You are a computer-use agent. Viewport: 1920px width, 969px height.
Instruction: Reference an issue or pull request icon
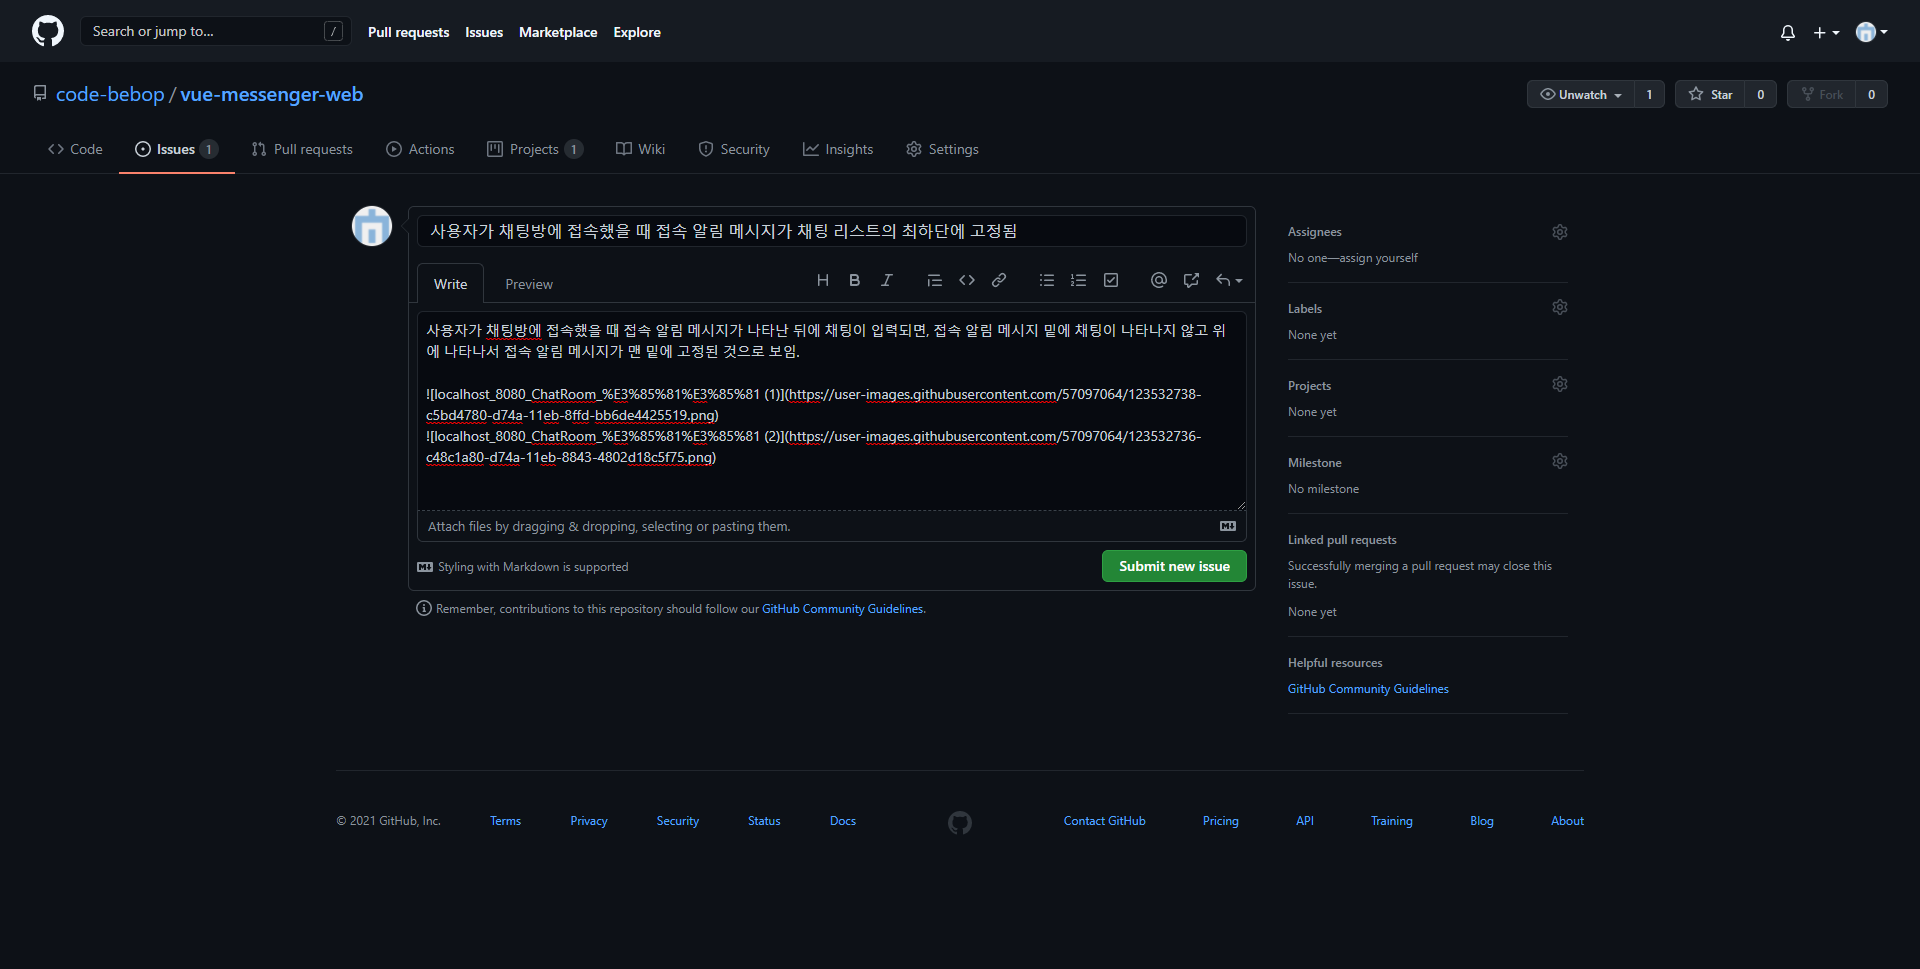coord(1191,280)
